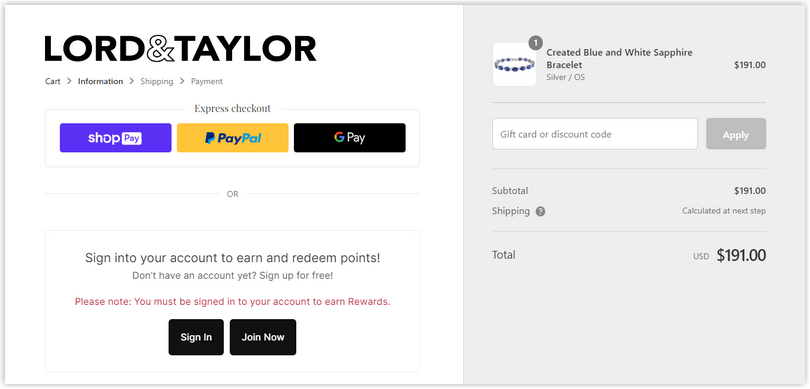
Task: Click the Lord & Taylor logo
Action: pos(180,49)
